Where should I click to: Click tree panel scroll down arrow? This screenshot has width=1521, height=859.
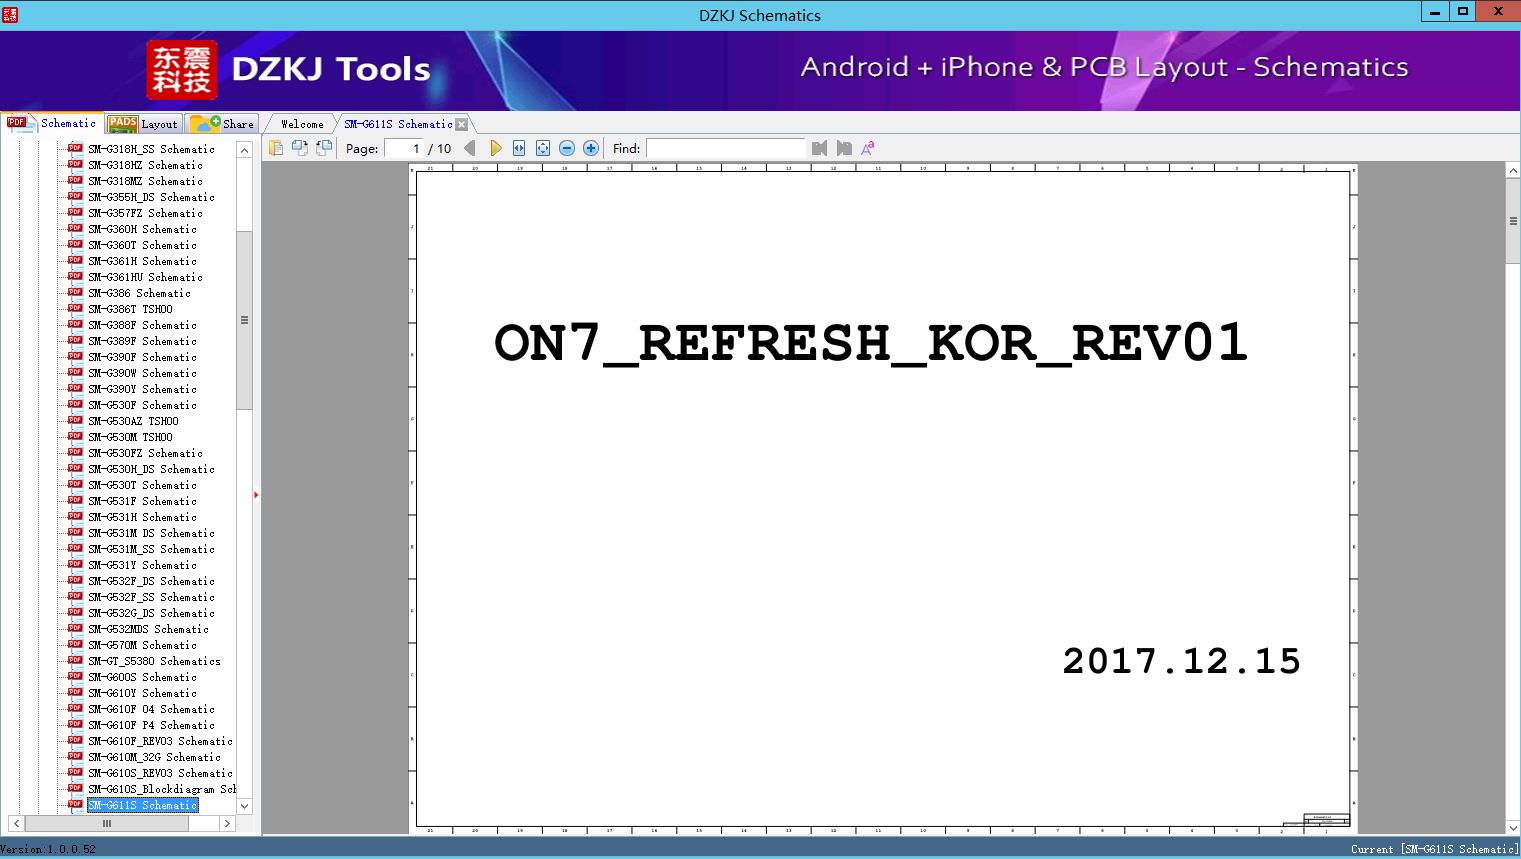pos(244,806)
